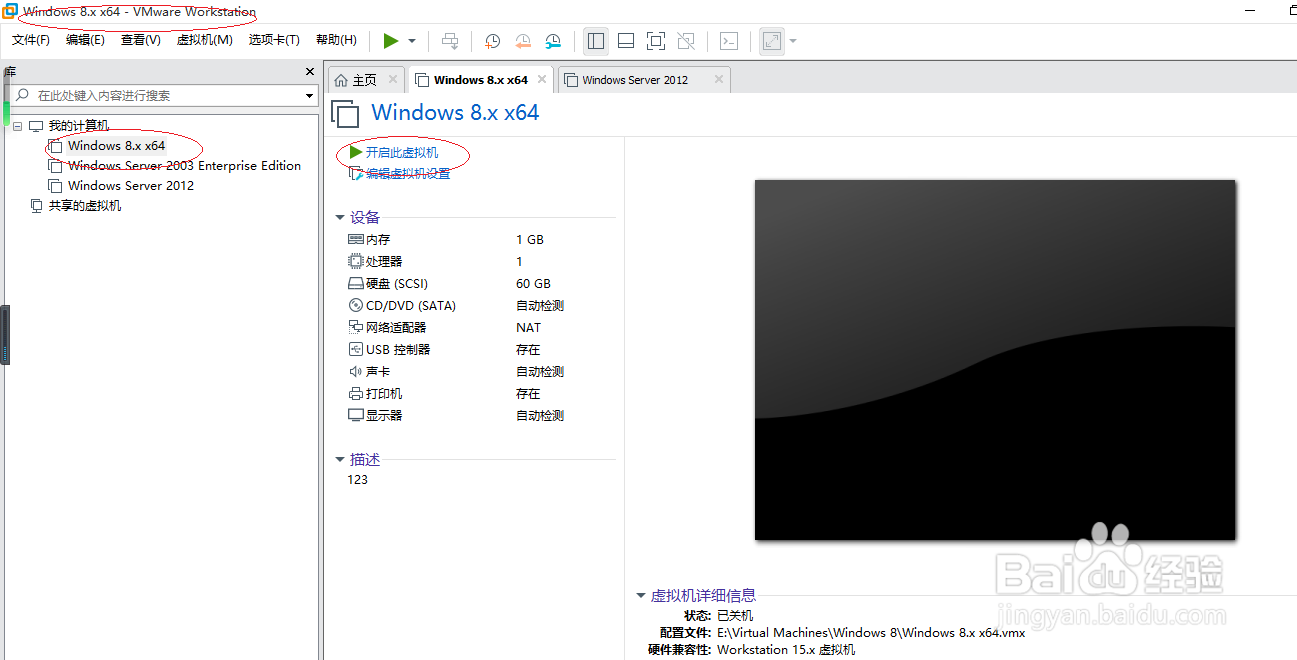Select 共享的虚拟机 in the library
Screen dimensions: 1297x660
(85, 206)
